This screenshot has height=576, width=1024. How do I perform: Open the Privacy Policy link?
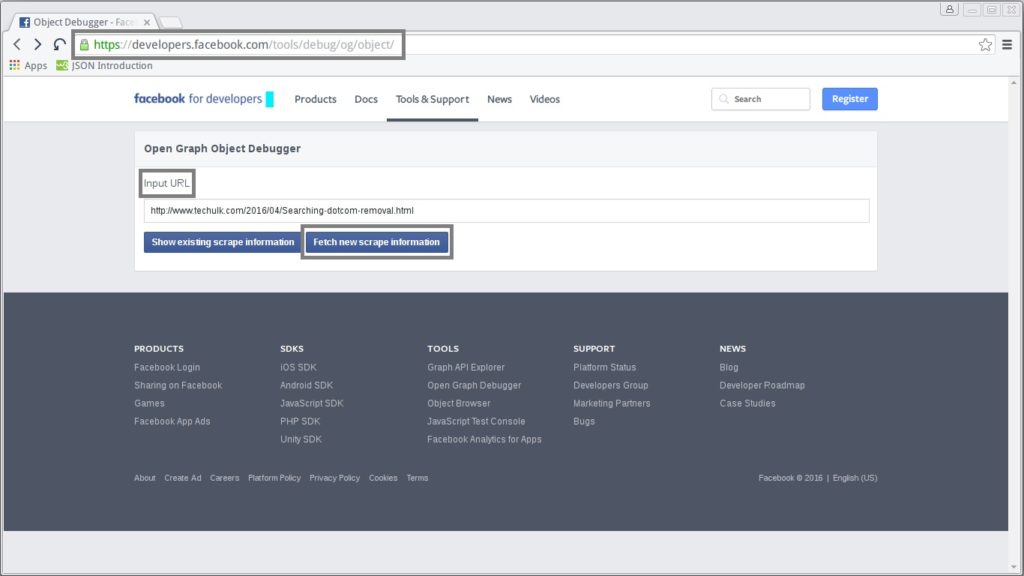tap(334, 478)
